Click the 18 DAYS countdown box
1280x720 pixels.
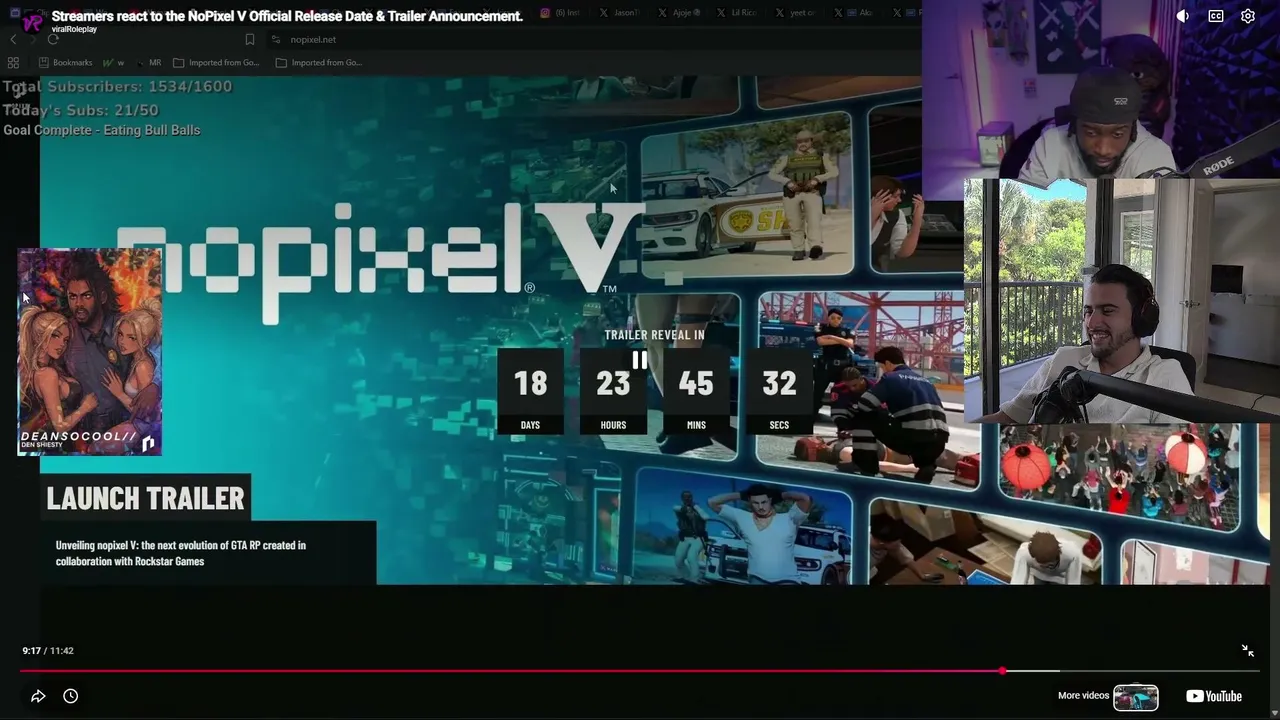point(530,390)
